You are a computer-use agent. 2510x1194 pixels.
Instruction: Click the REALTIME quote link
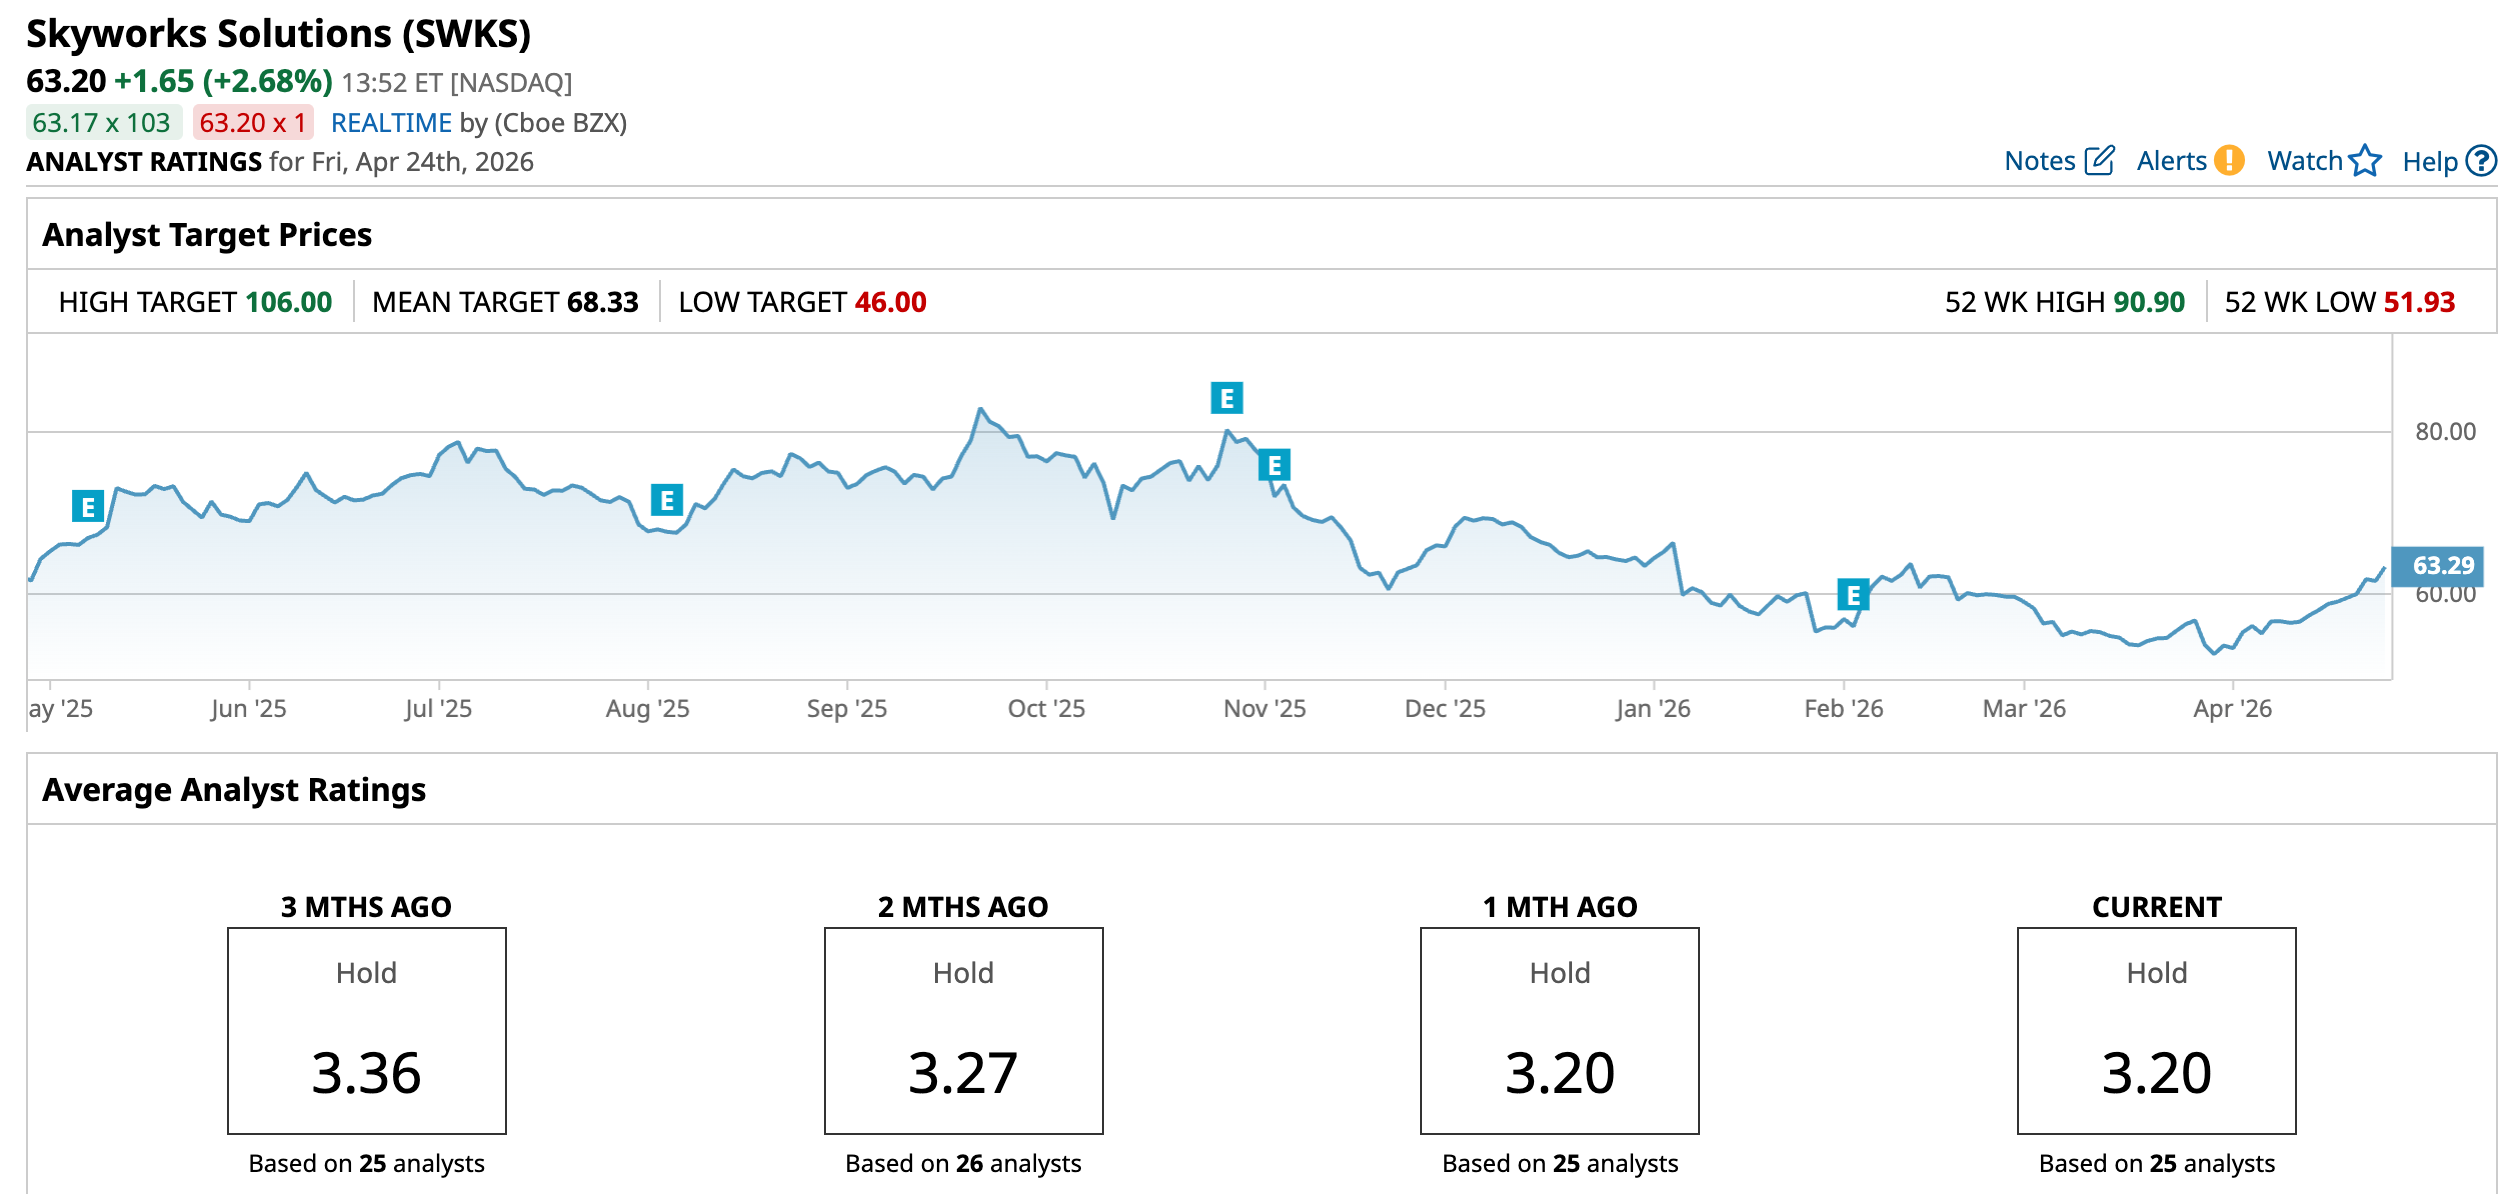tap(391, 123)
